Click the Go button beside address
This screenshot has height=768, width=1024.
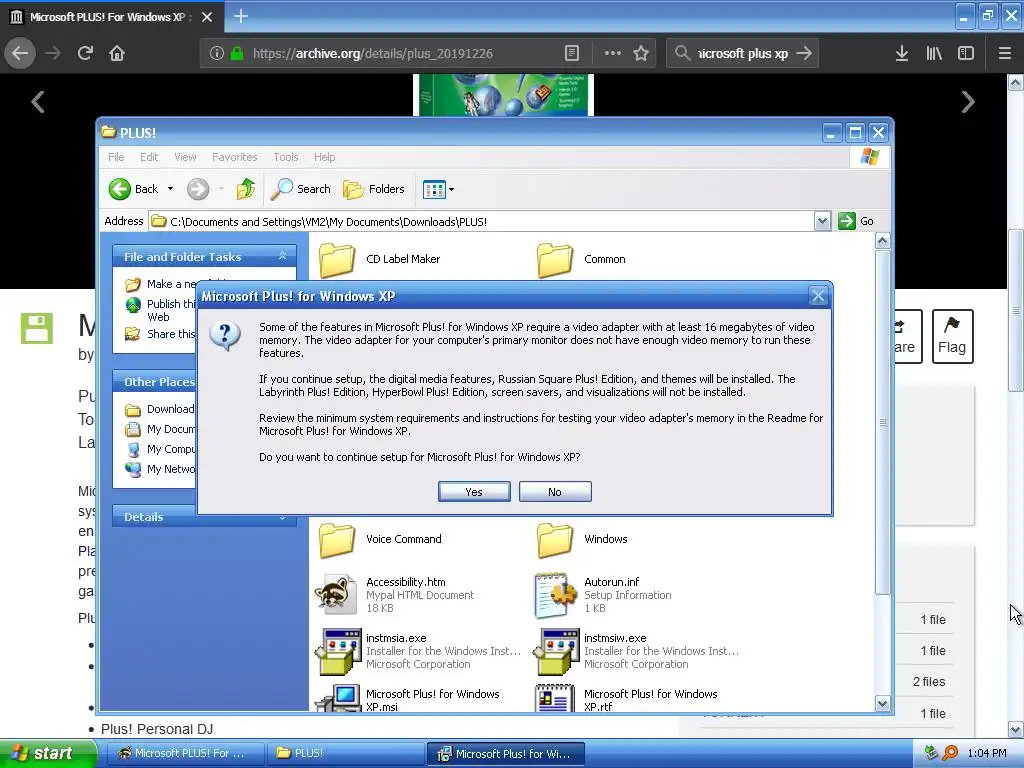click(856, 221)
